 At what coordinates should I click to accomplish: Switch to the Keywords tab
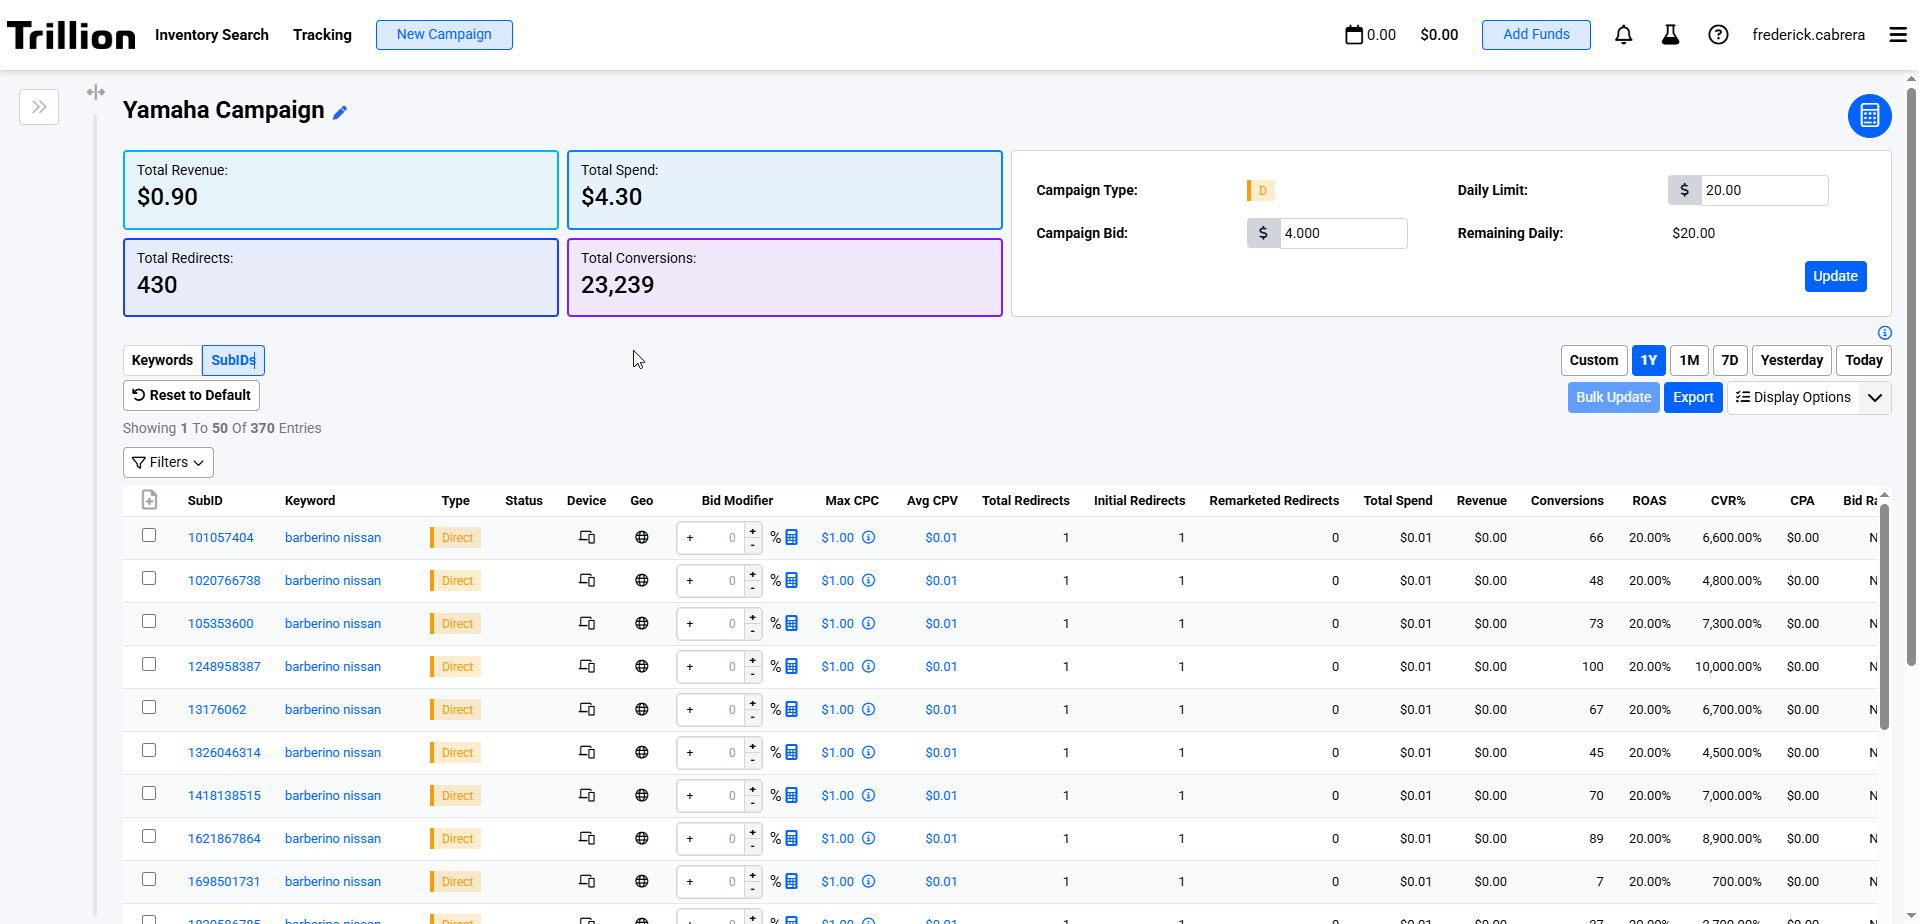pos(162,360)
